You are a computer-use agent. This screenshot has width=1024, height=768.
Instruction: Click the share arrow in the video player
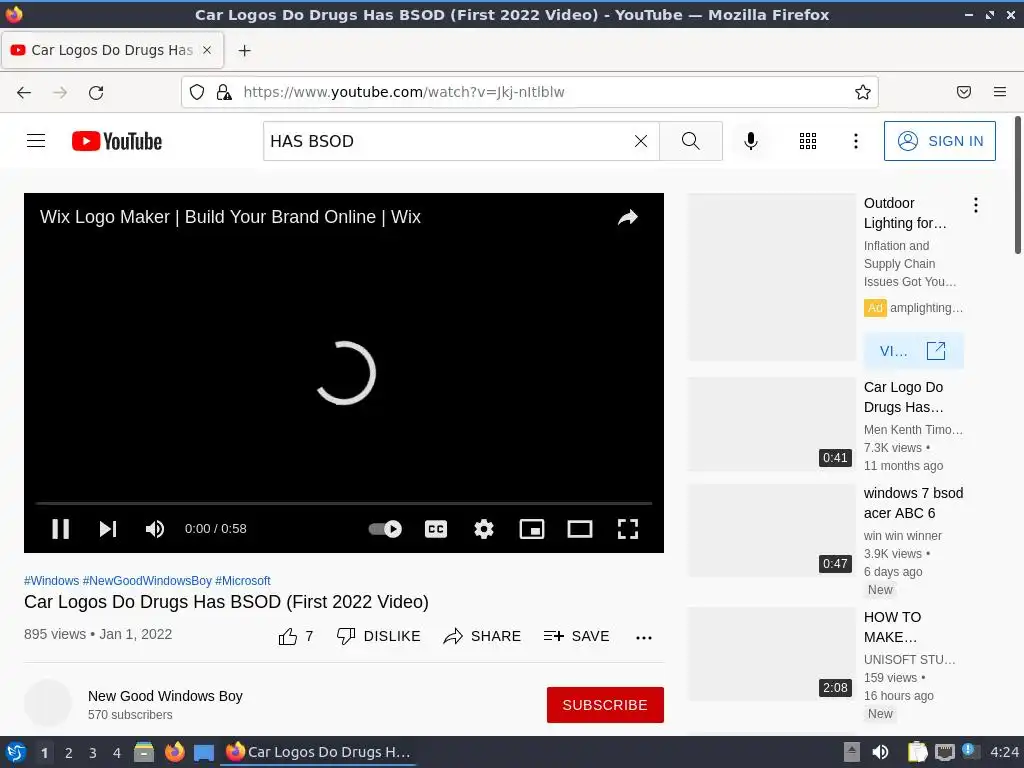[628, 217]
